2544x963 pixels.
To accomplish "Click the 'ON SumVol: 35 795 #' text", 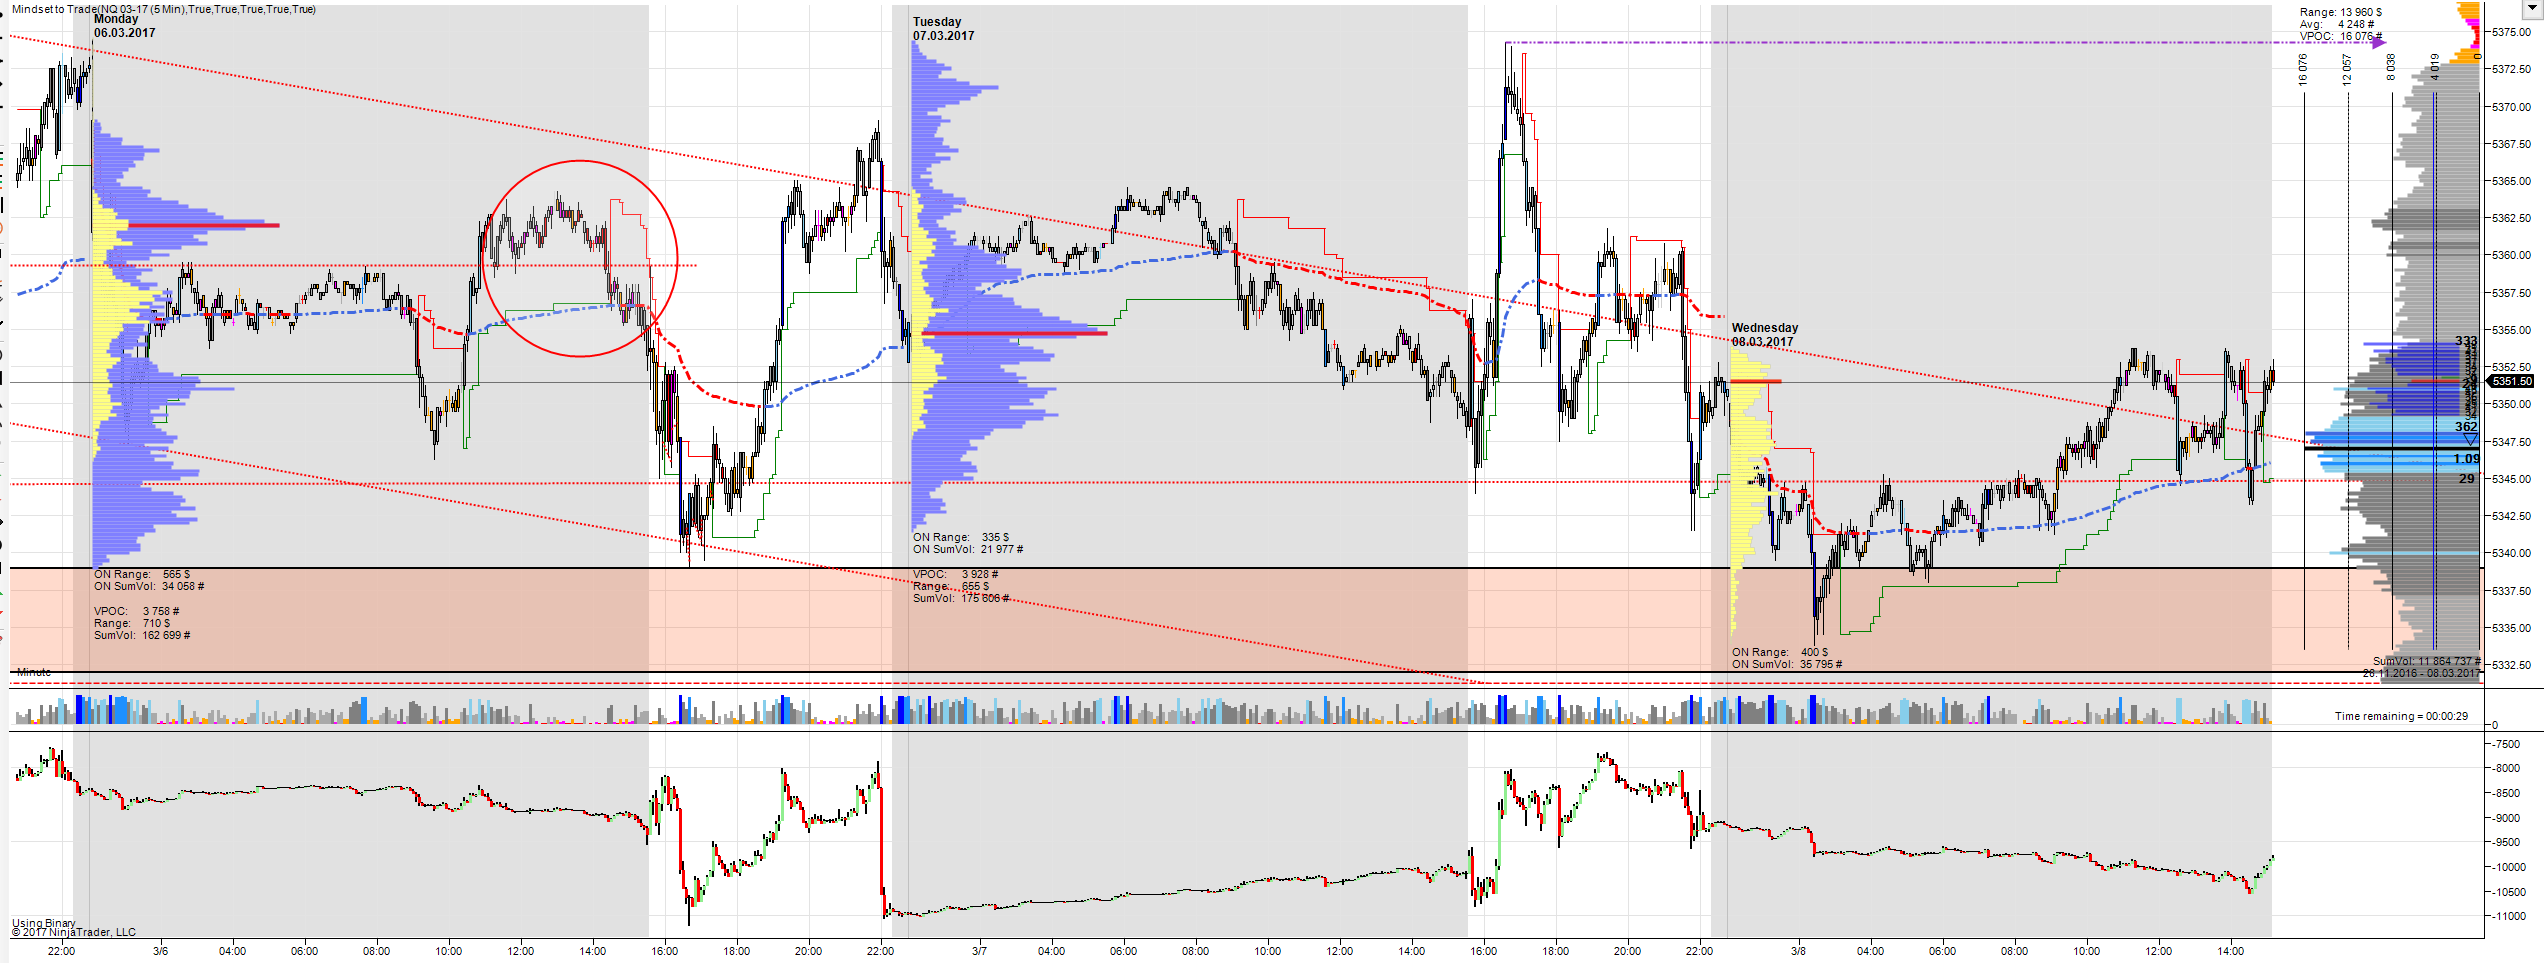I will click(1787, 664).
